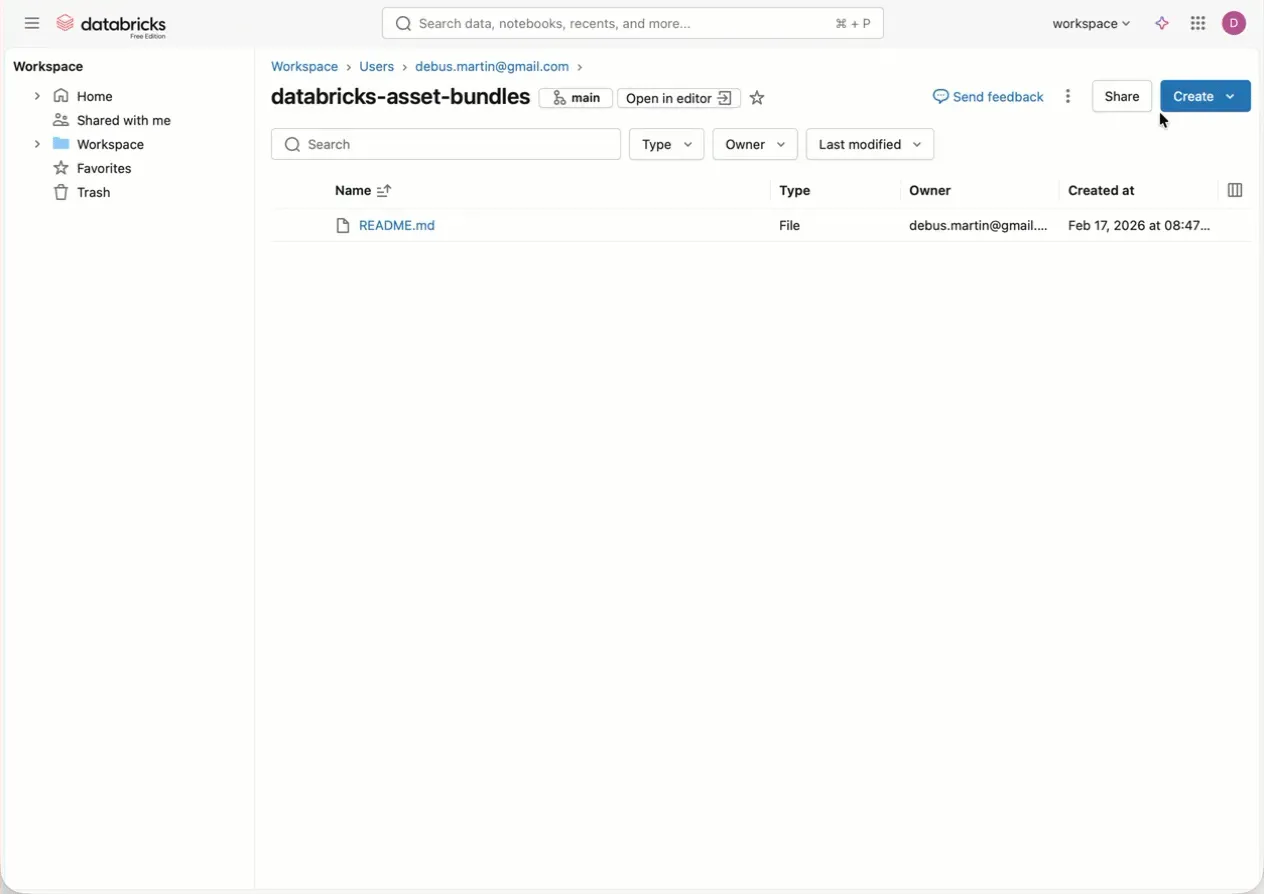Select Trash in the sidebar
This screenshot has height=894, width=1264.
point(94,192)
